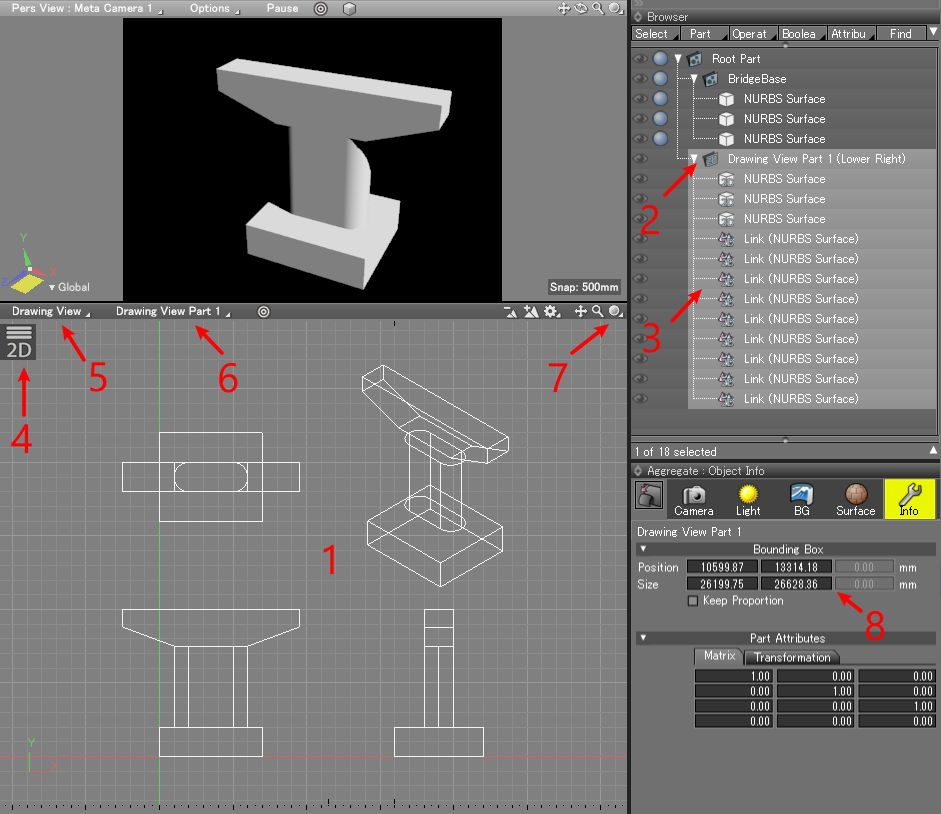
Task: Open the Surface material icon
Action: (855, 499)
